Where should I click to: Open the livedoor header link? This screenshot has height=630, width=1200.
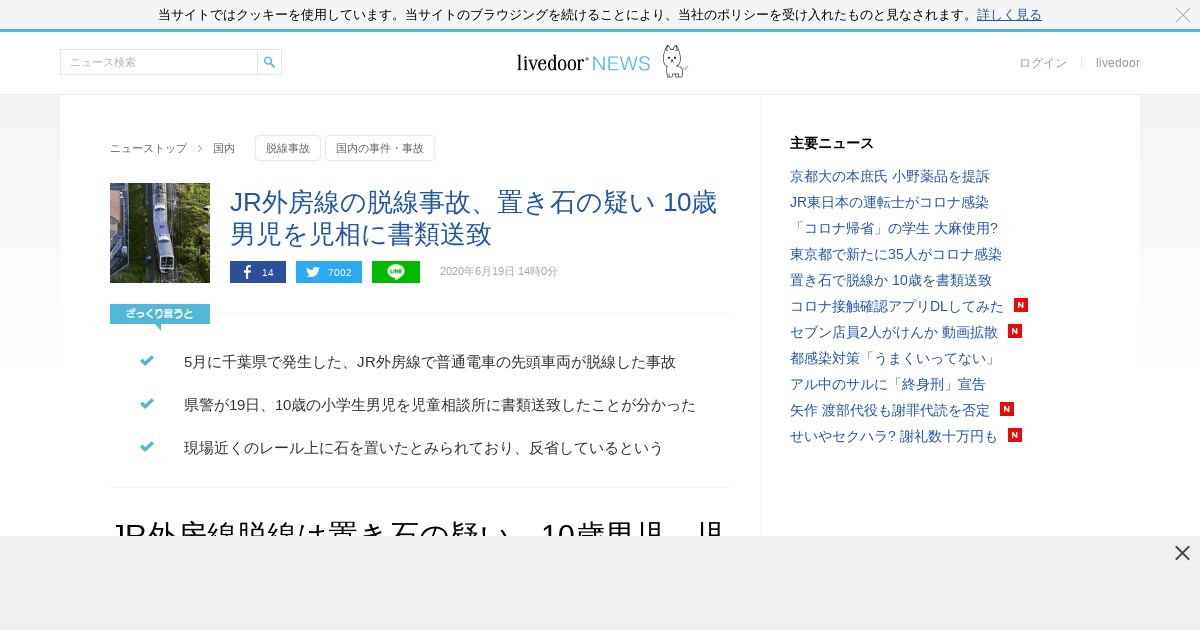pos(1118,63)
